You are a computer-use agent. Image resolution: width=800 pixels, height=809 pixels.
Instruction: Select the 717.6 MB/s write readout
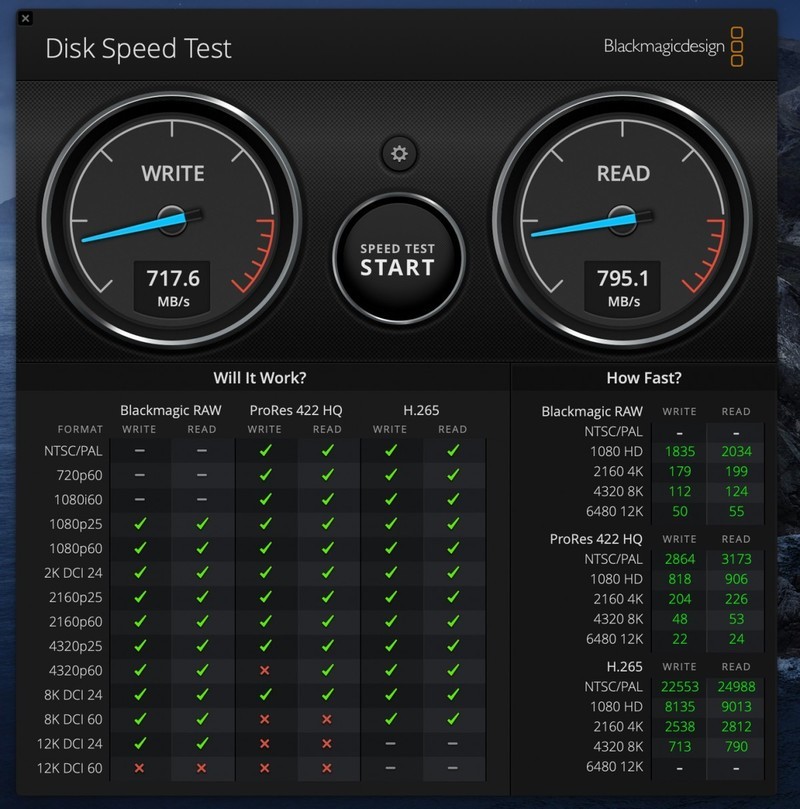(x=173, y=287)
